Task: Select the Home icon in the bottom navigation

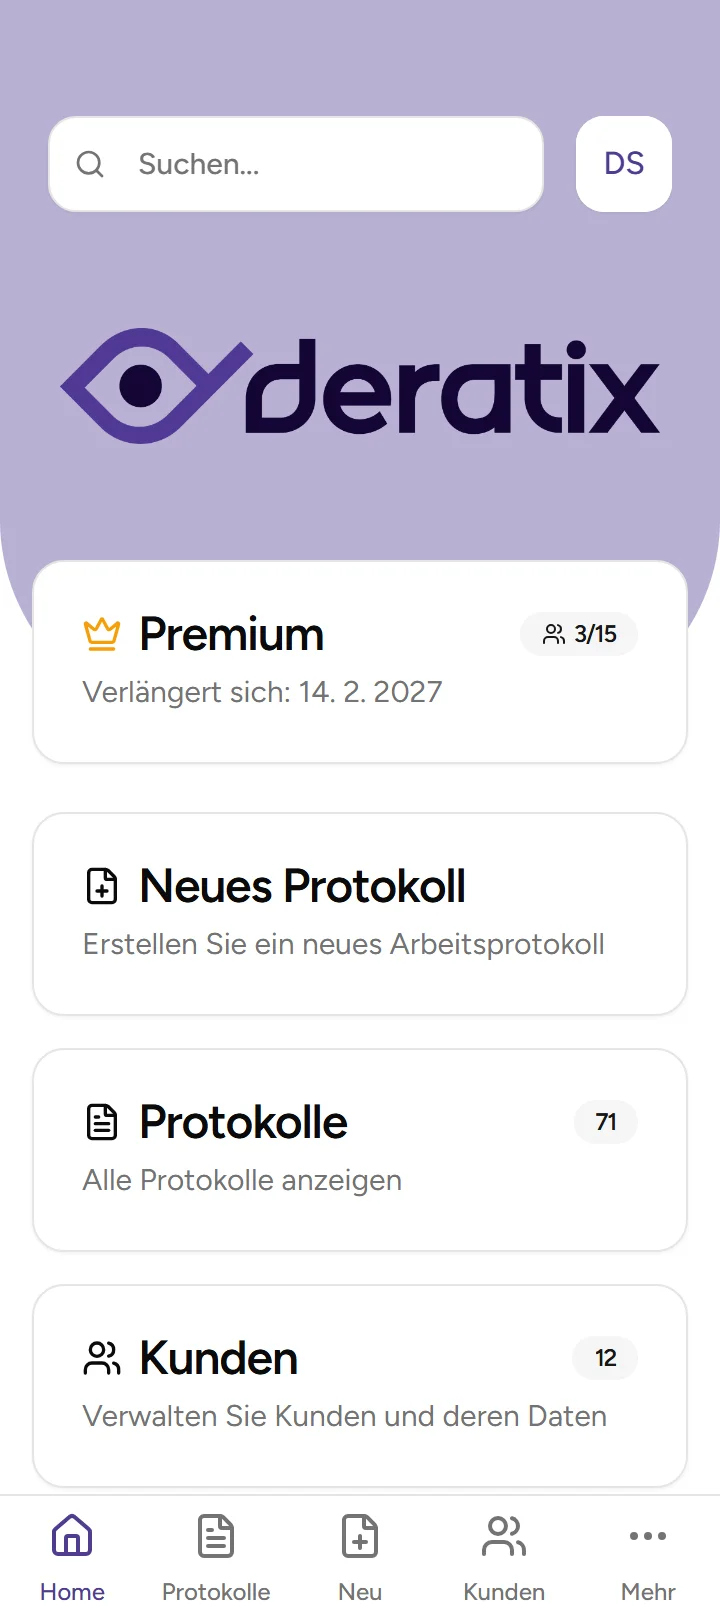Action: tap(71, 1535)
